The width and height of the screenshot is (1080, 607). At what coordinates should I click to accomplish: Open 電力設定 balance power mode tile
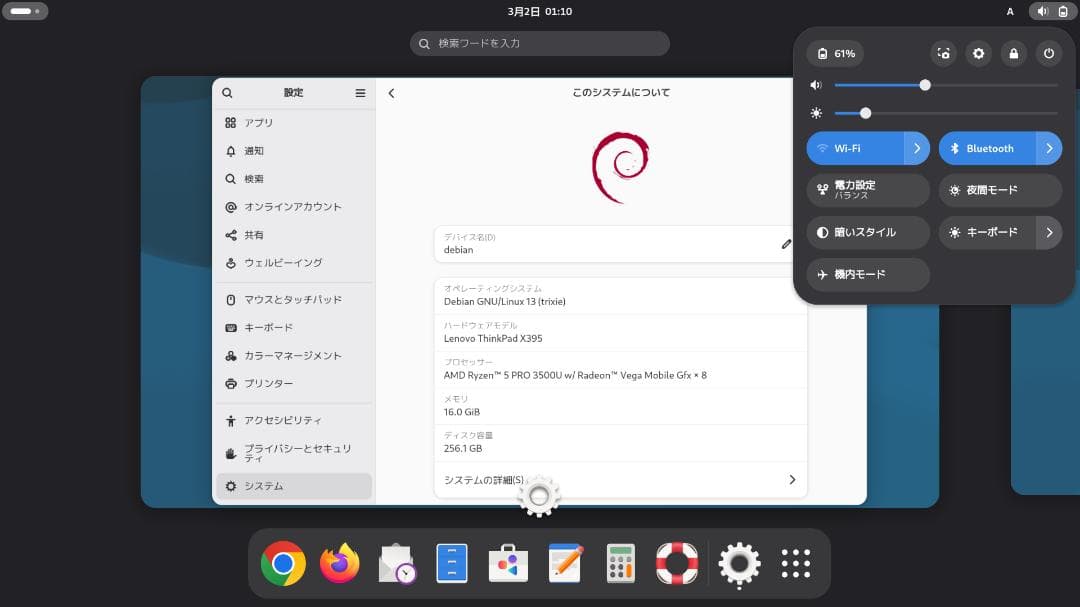[867, 190]
